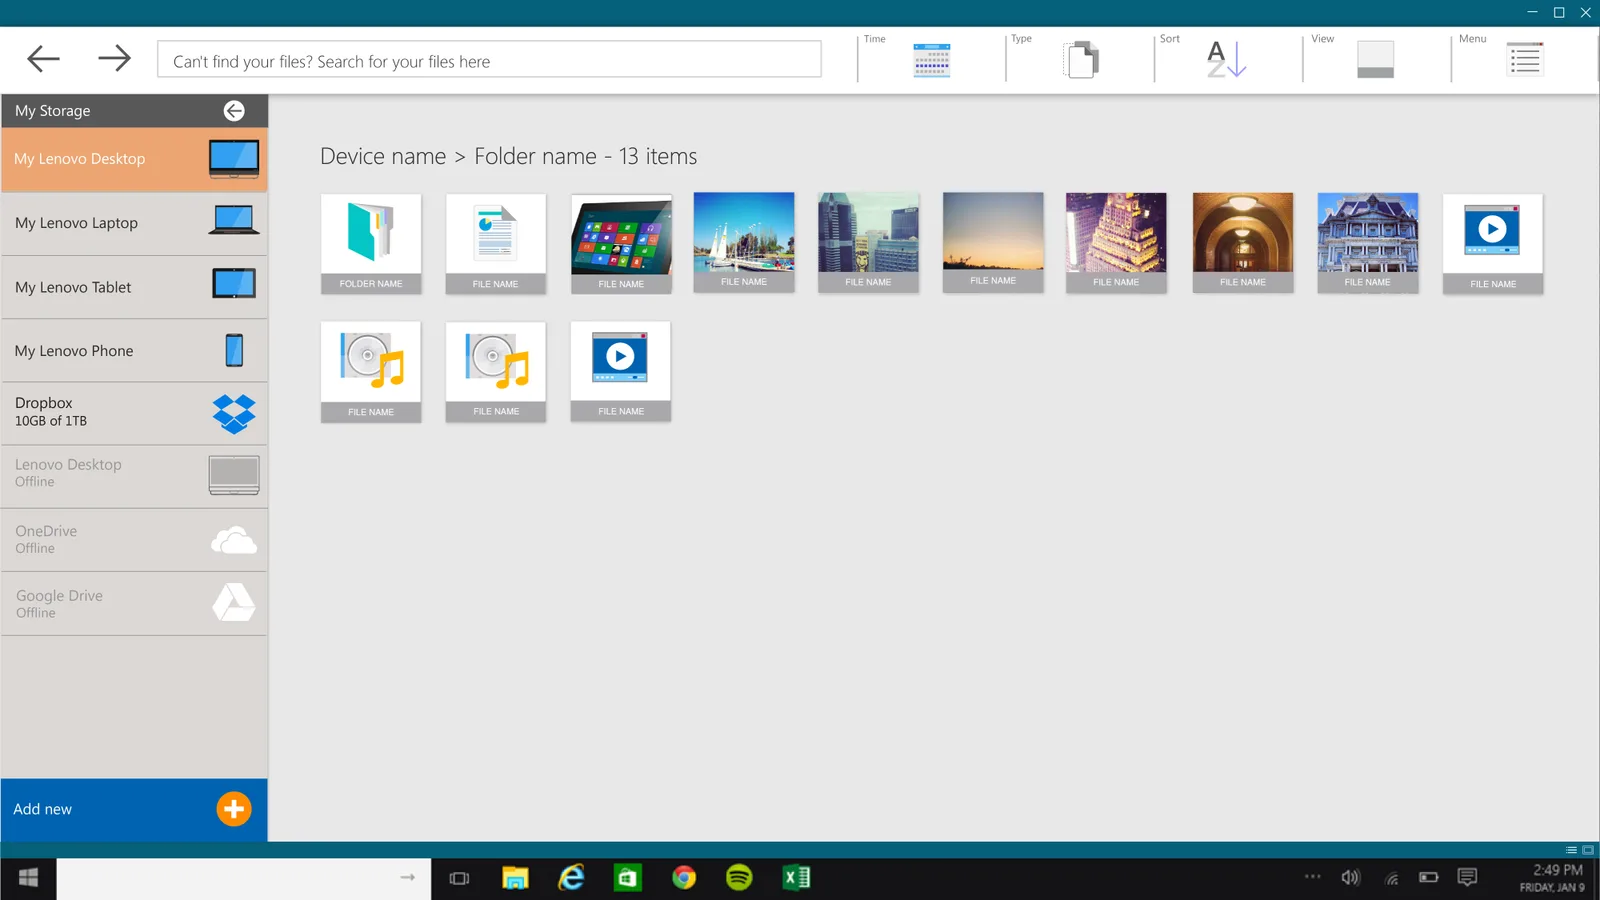Click the taskbar search box
Image resolution: width=1600 pixels, height=900 pixels.
pyautogui.click(x=244, y=878)
